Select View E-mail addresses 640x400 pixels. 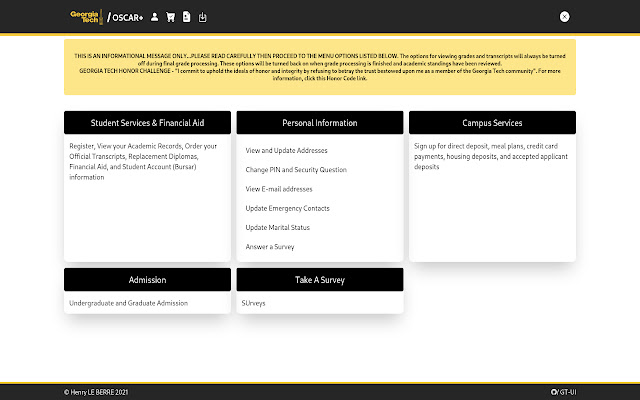click(x=279, y=189)
